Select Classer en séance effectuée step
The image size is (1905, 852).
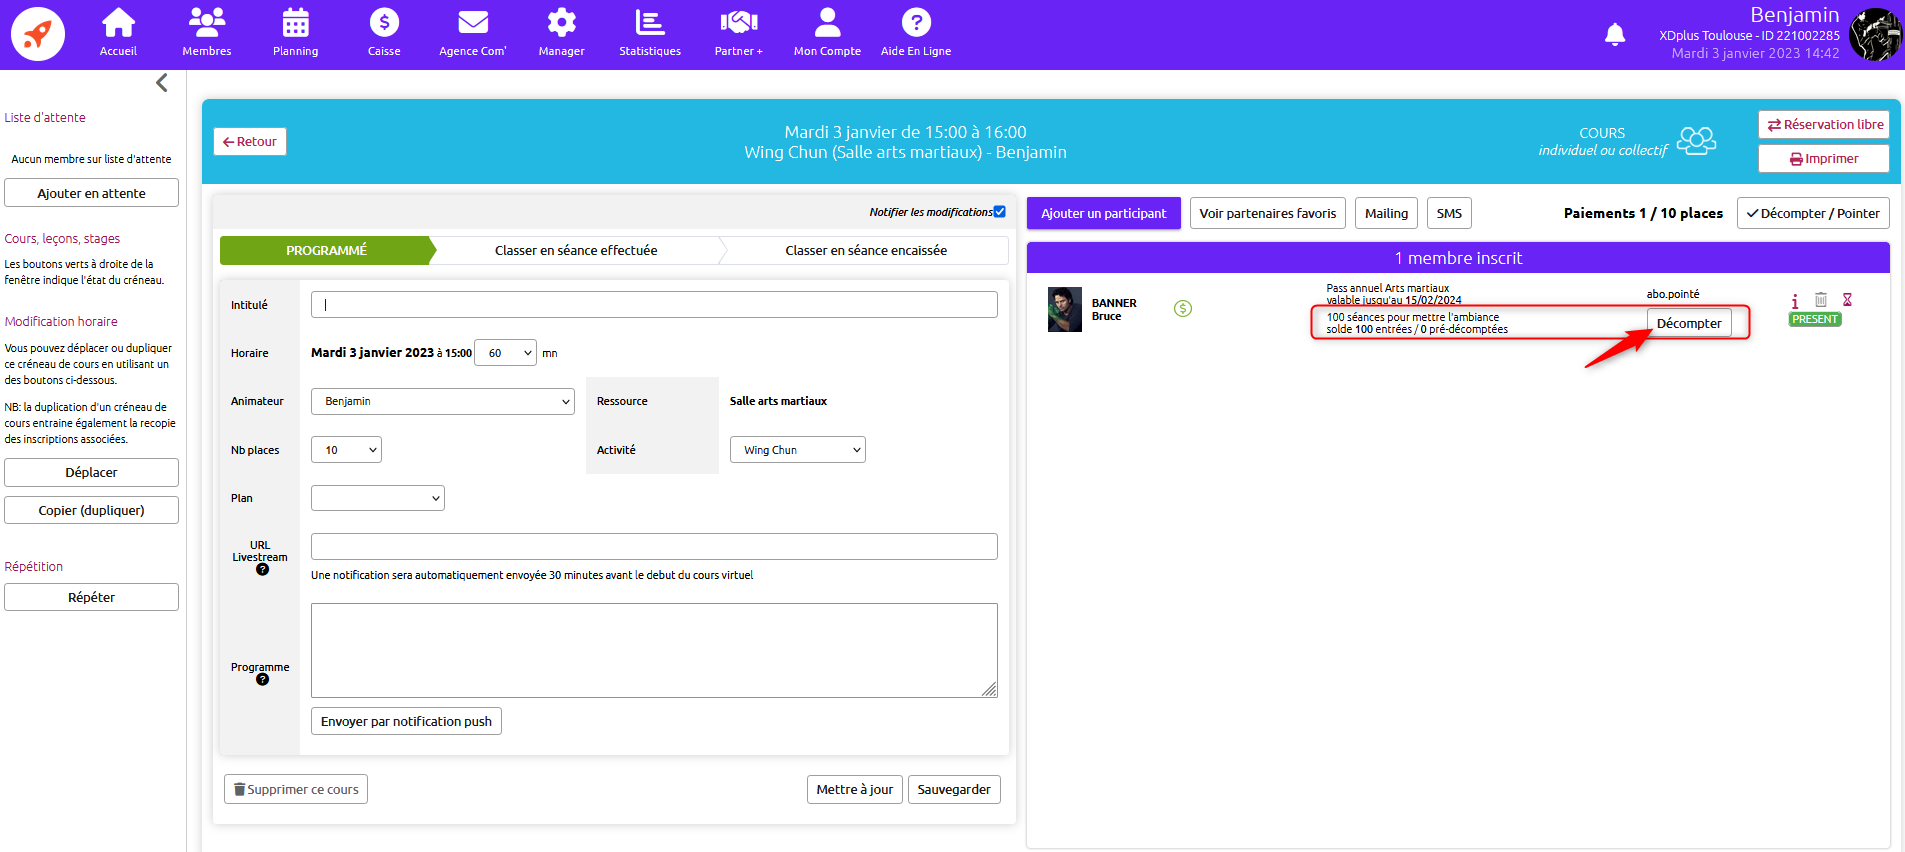coord(576,251)
